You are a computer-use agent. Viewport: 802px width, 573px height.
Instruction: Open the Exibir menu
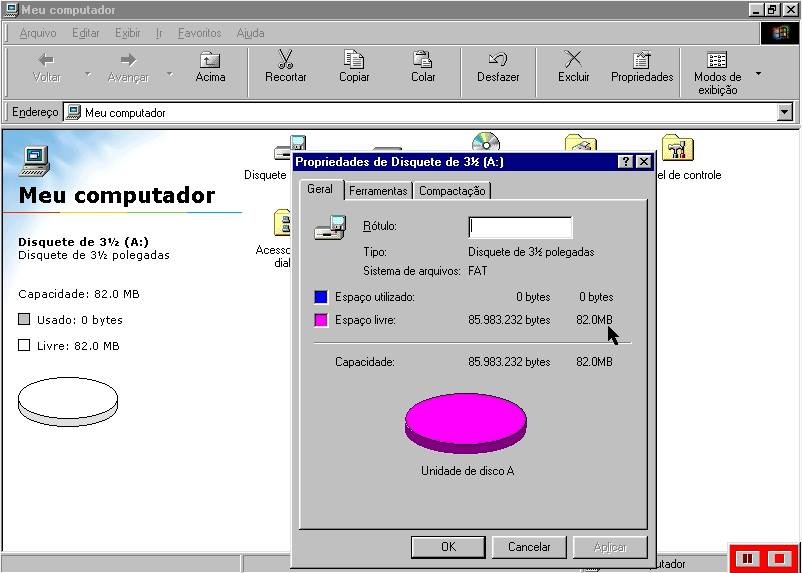point(128,33)
